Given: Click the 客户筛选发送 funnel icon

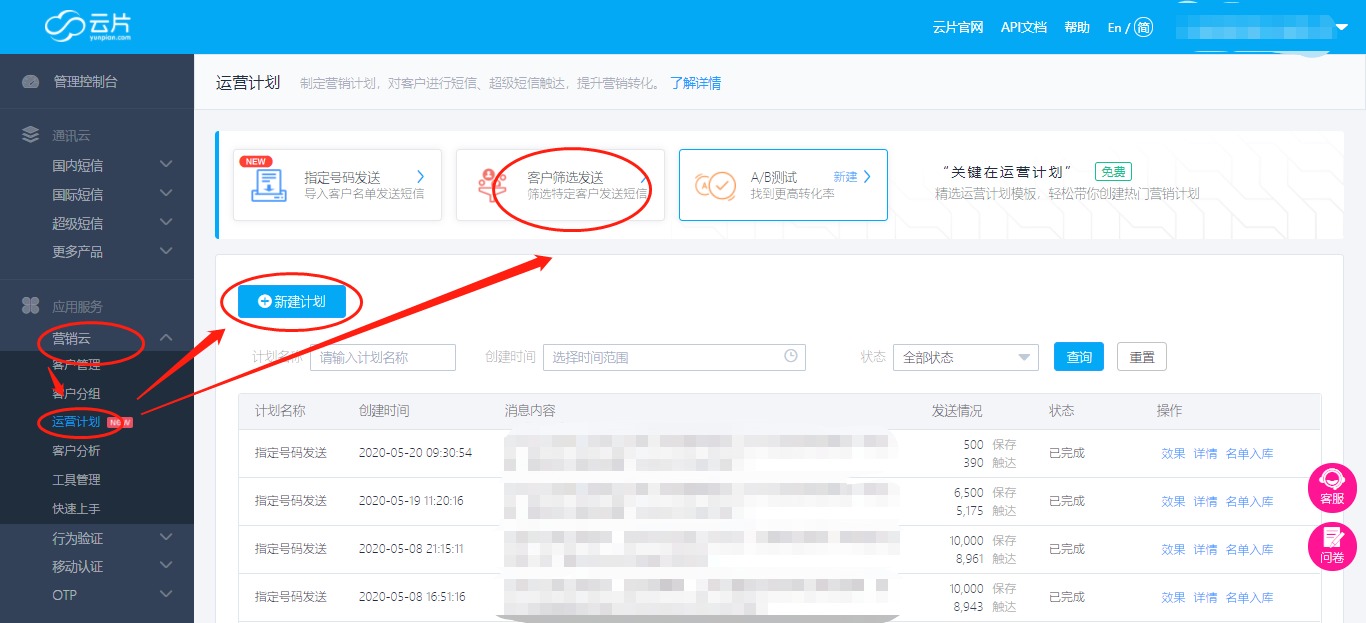Looking at the screenshot, I should 490,185.
